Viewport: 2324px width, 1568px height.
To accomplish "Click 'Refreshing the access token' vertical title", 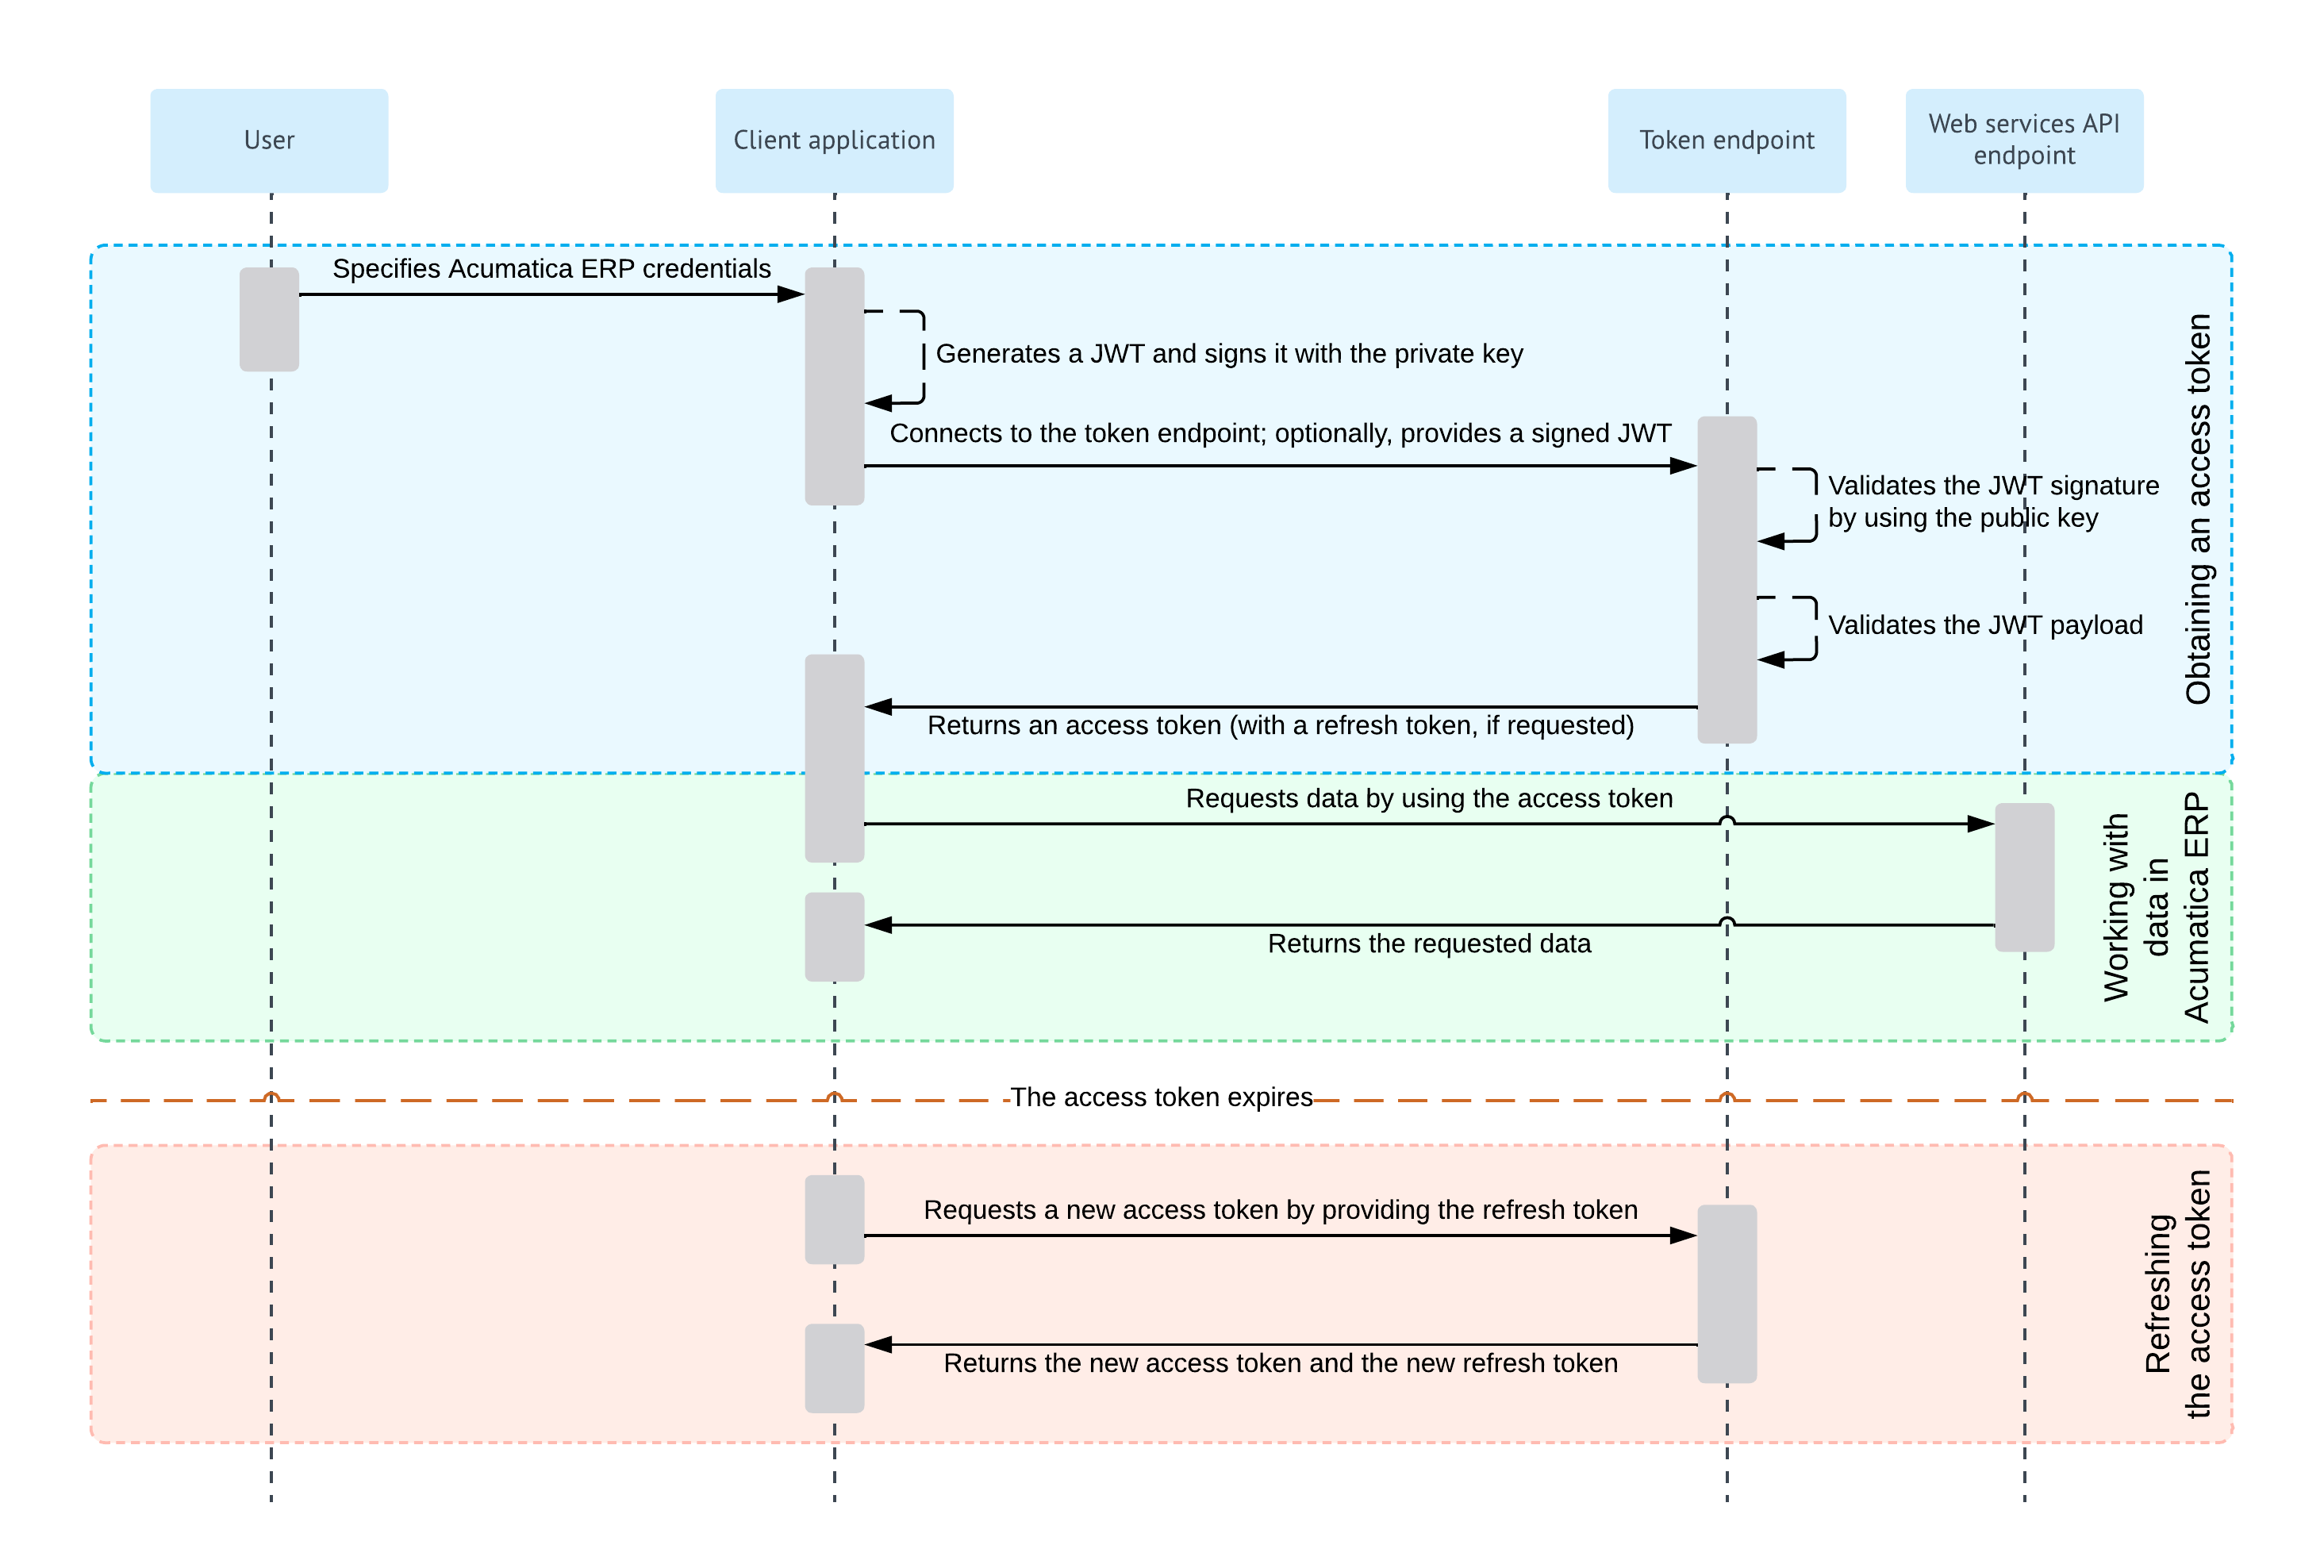I will (2176, 1294).
